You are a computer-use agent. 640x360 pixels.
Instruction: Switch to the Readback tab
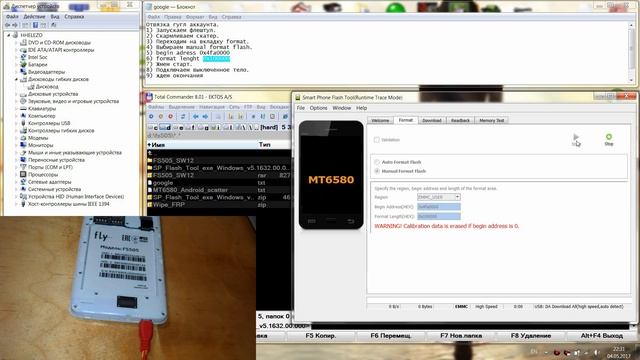point(460,120)
